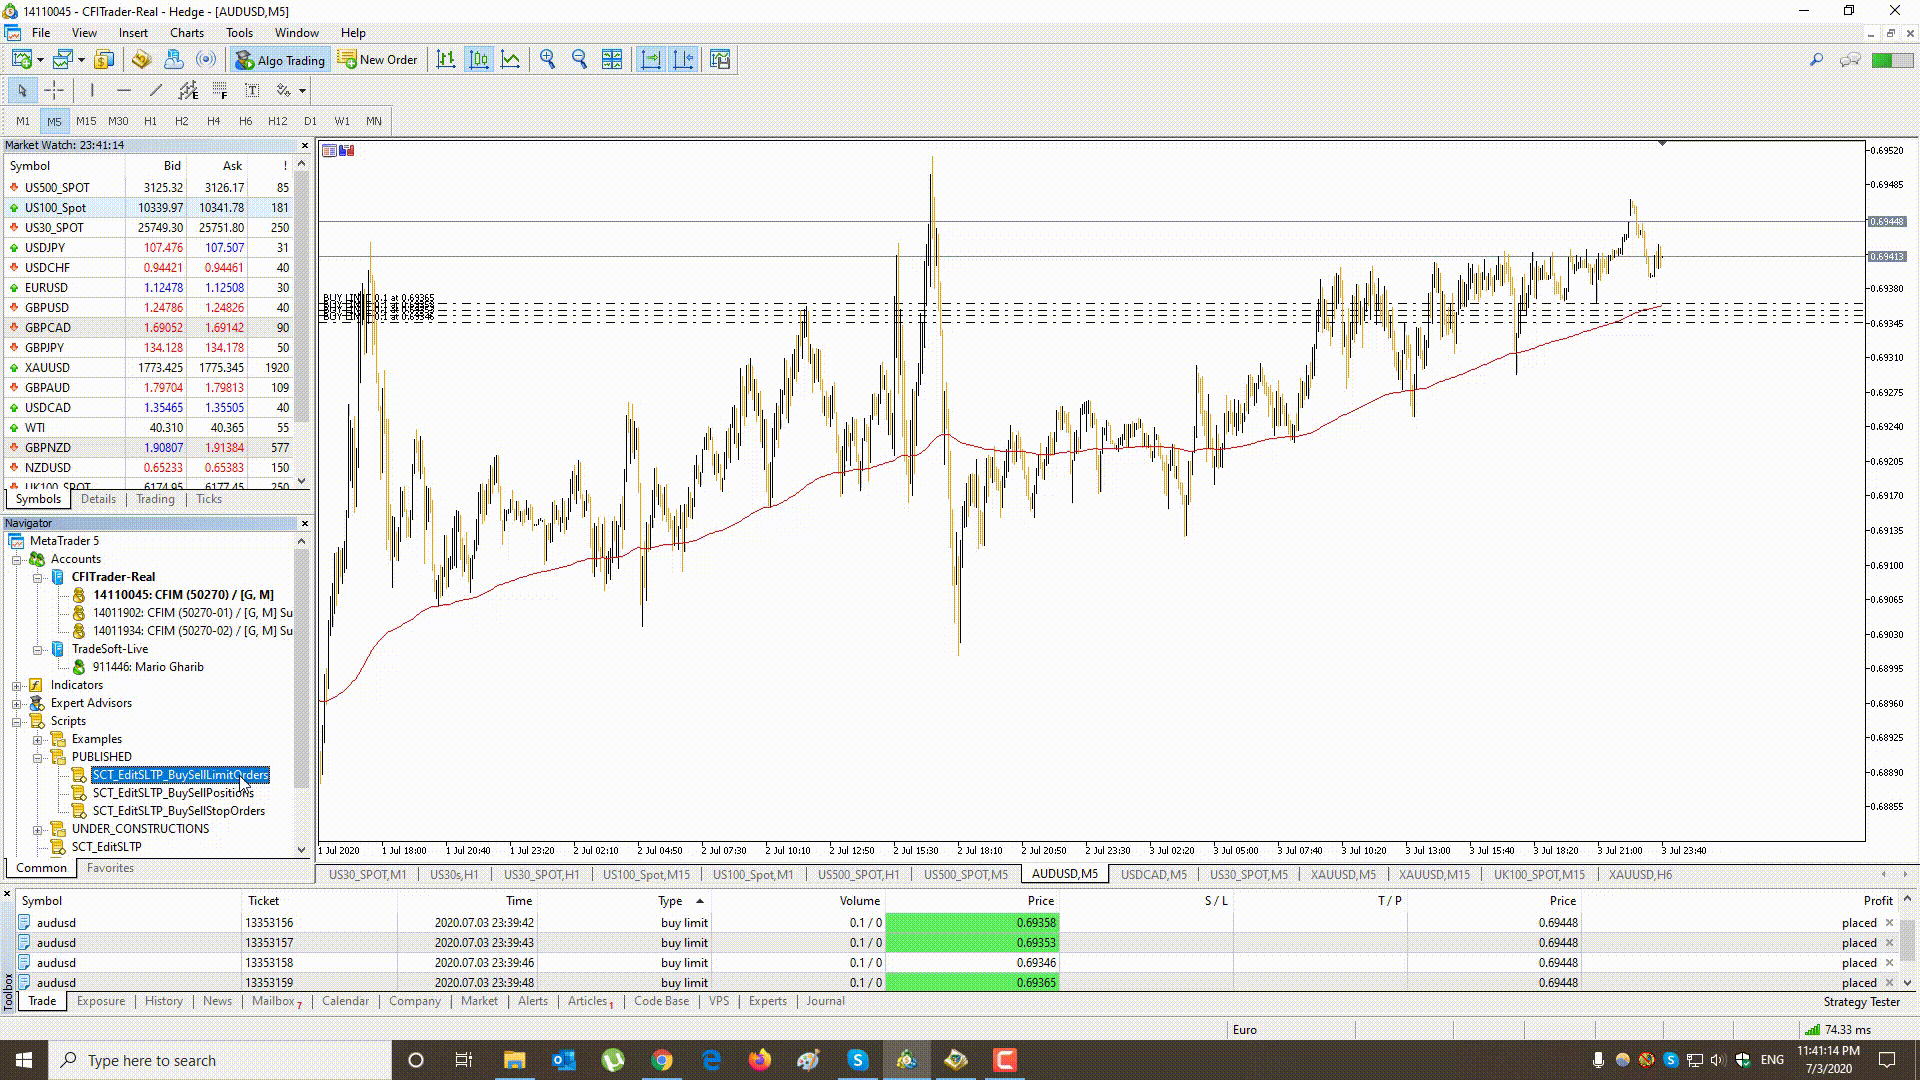Switch chart to candlestick display mode
Screen dimensions: 1920x1080
(479, 59)
